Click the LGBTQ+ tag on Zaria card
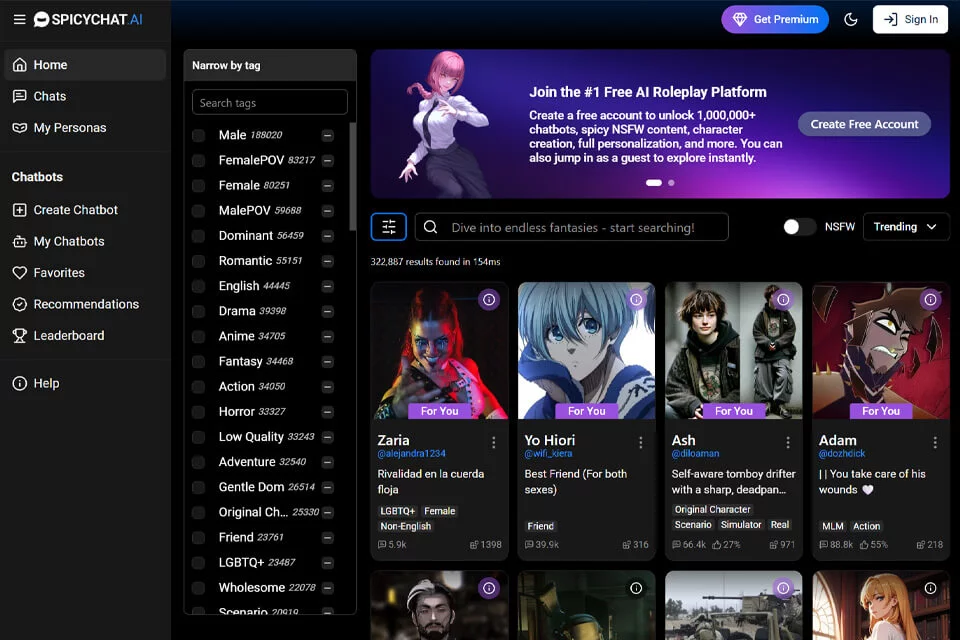Image resolution: width=960 pixels, height=640 pixels. (397, 511)
